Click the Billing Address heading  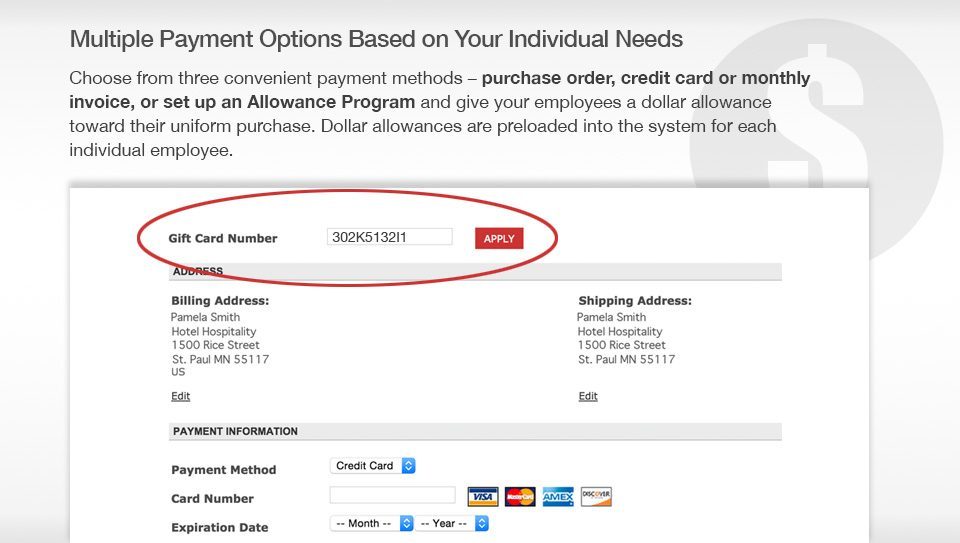pos(220,301)
